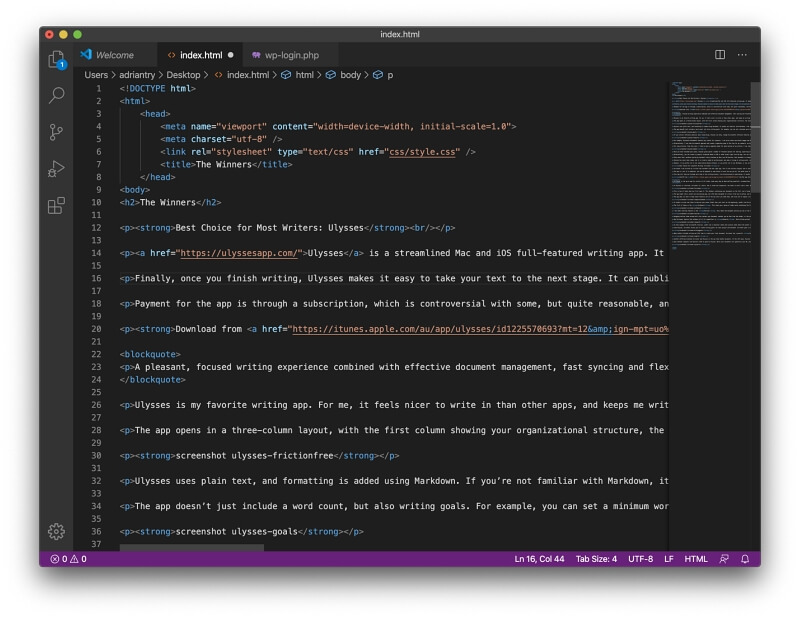Click Users in the breadcrumb path
This screenshot has height=619, width=800.
[x=96, y=75]
